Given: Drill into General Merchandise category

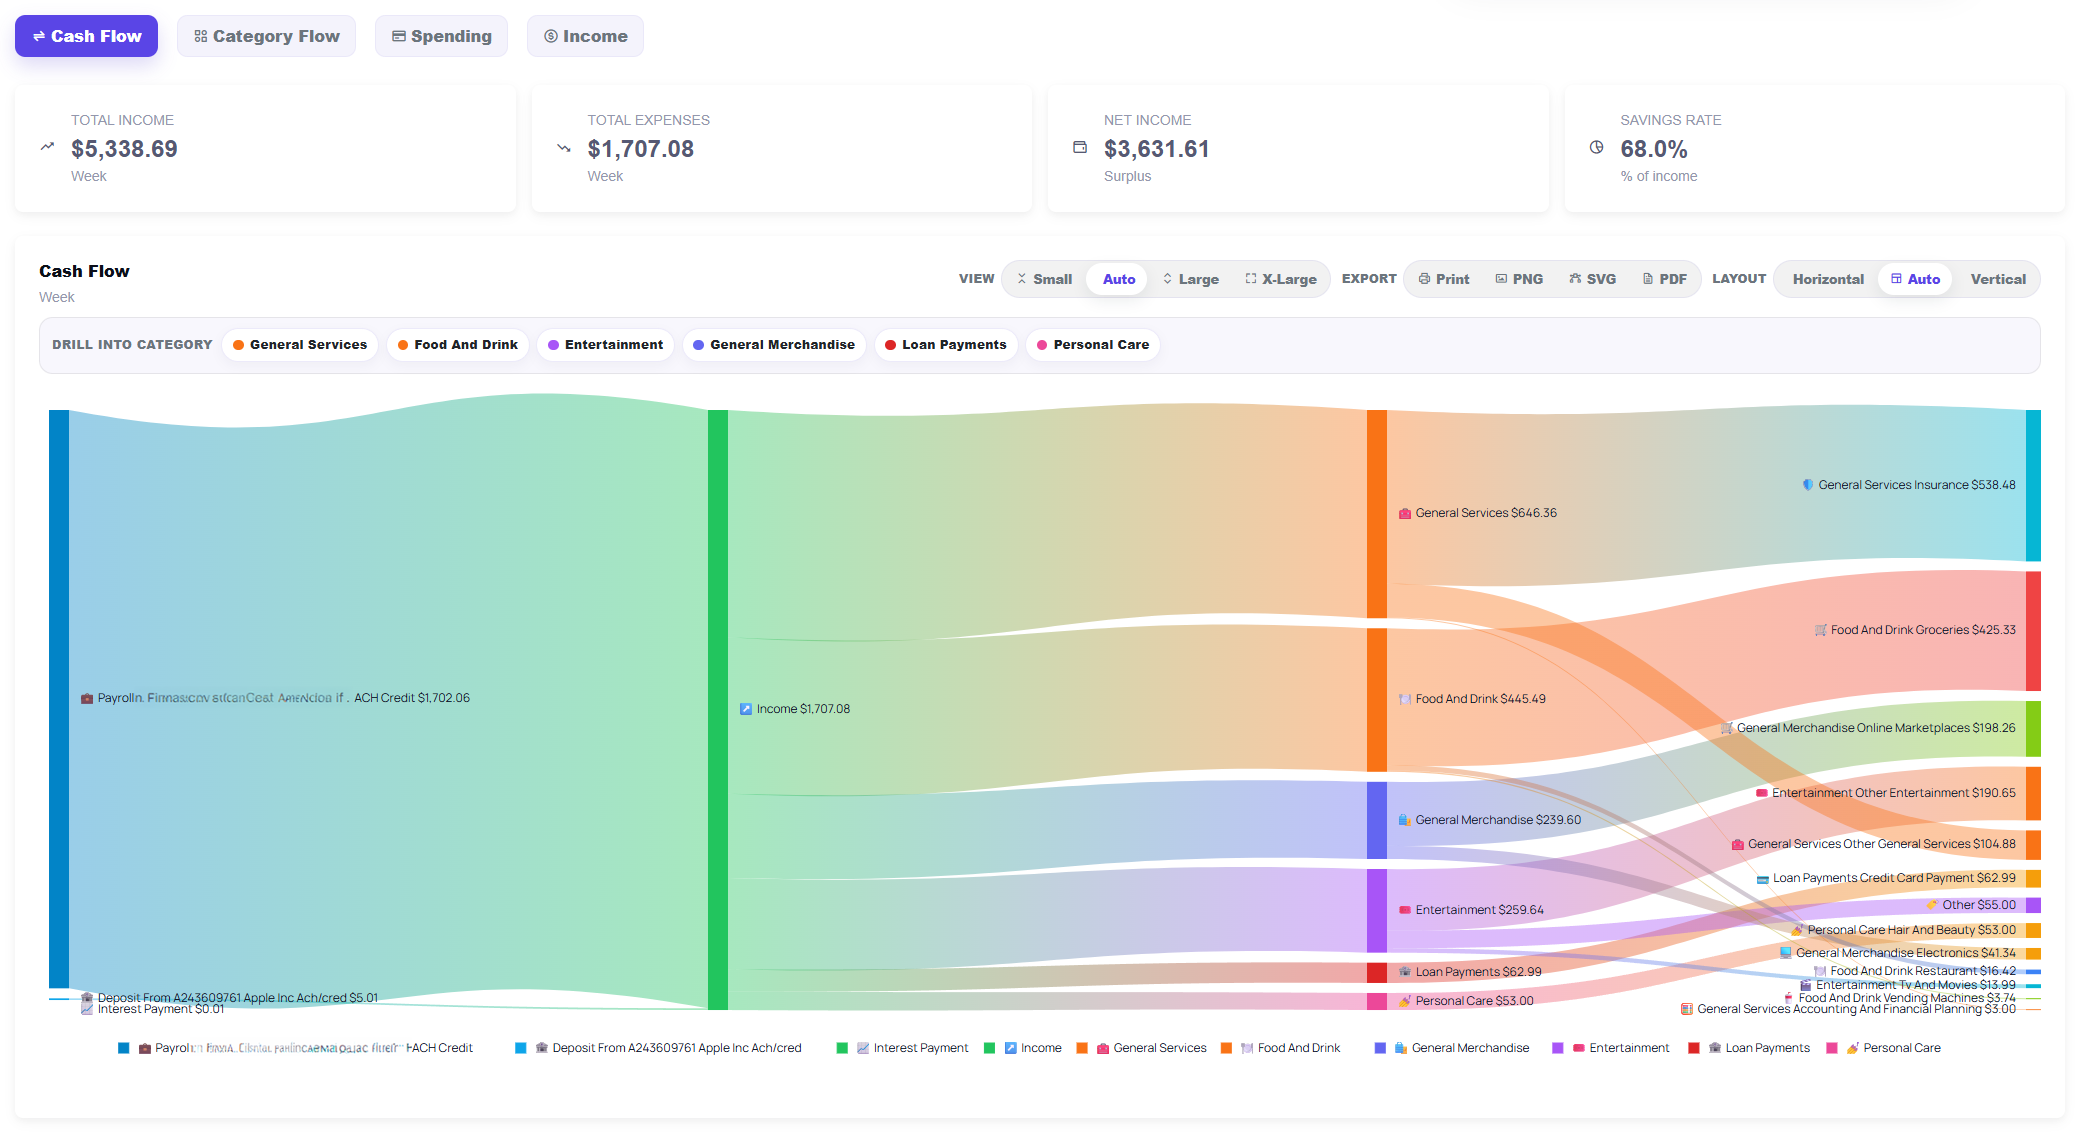Looking at the screenshot, I should click(x=774, y=345).
